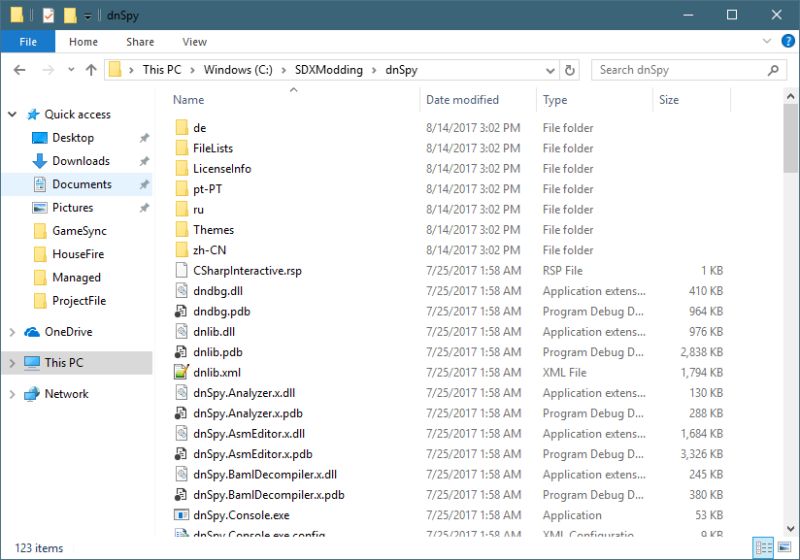
Task: Switch to the Share ribbon tab
Action: point(140,42)
